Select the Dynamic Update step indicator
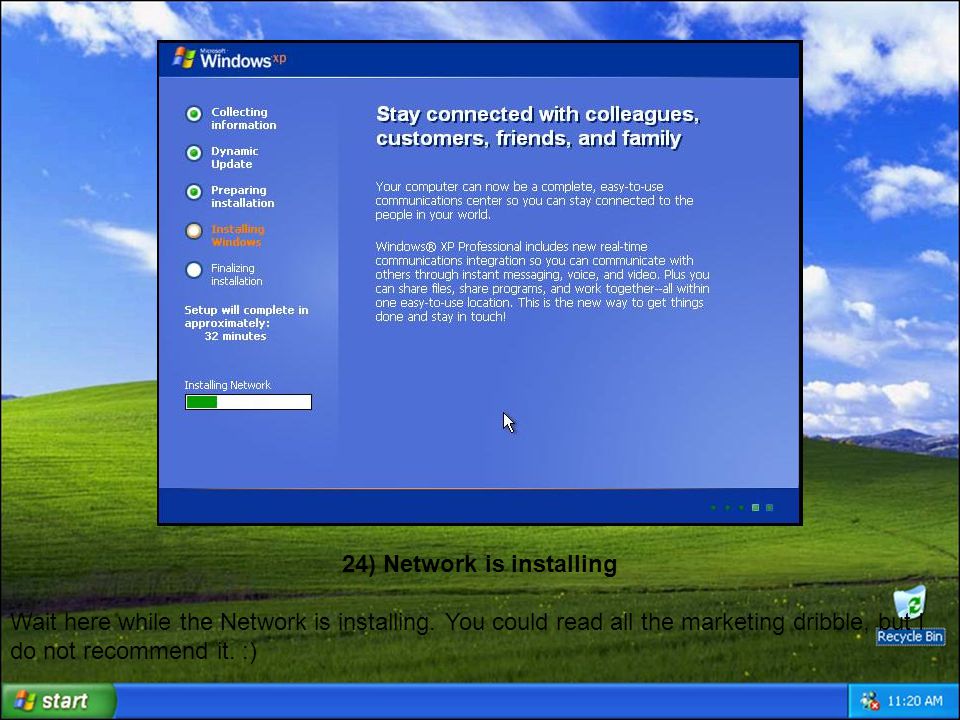Image resolution: width=960 pixels, height=720 pixels. (x=194, y=153)
